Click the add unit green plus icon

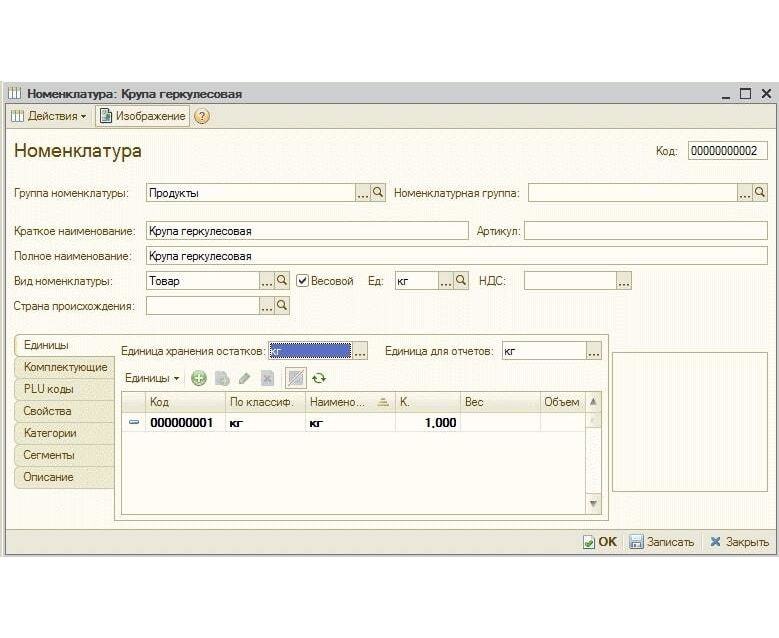tap(199, 378)
